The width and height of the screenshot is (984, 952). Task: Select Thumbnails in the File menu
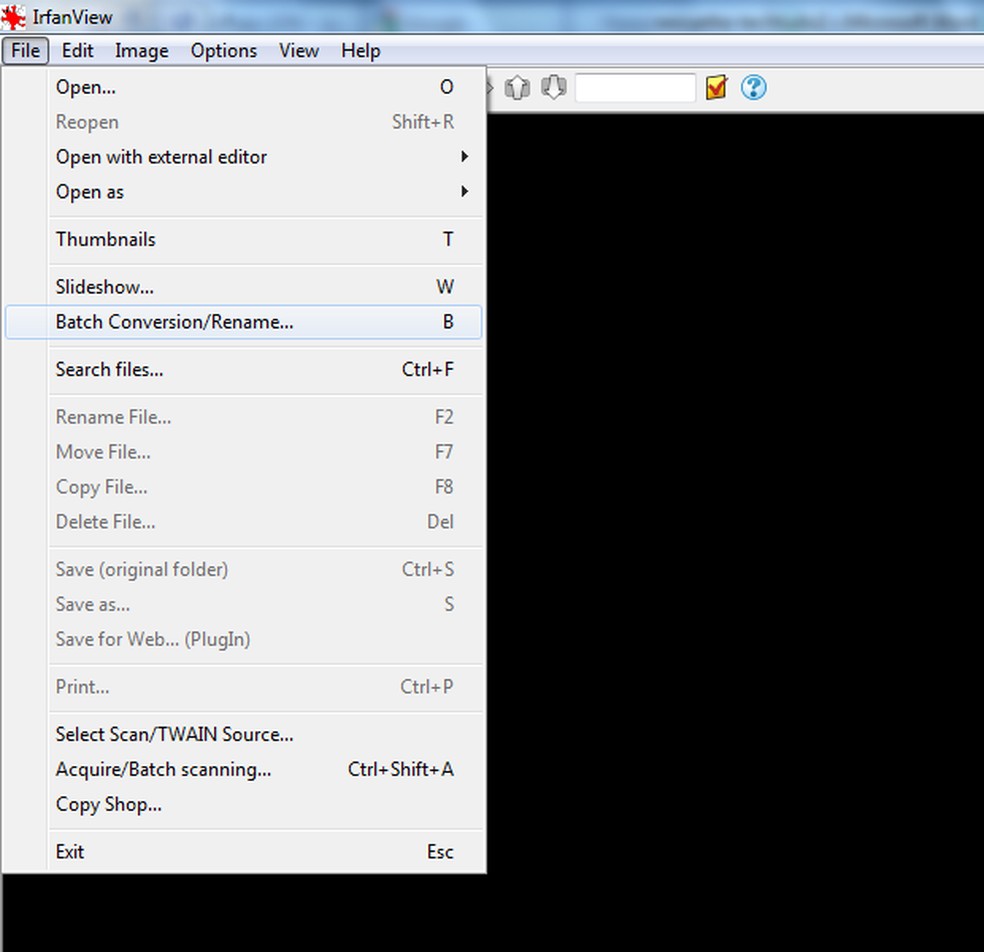pyautogui.click(x=243, y=239)
